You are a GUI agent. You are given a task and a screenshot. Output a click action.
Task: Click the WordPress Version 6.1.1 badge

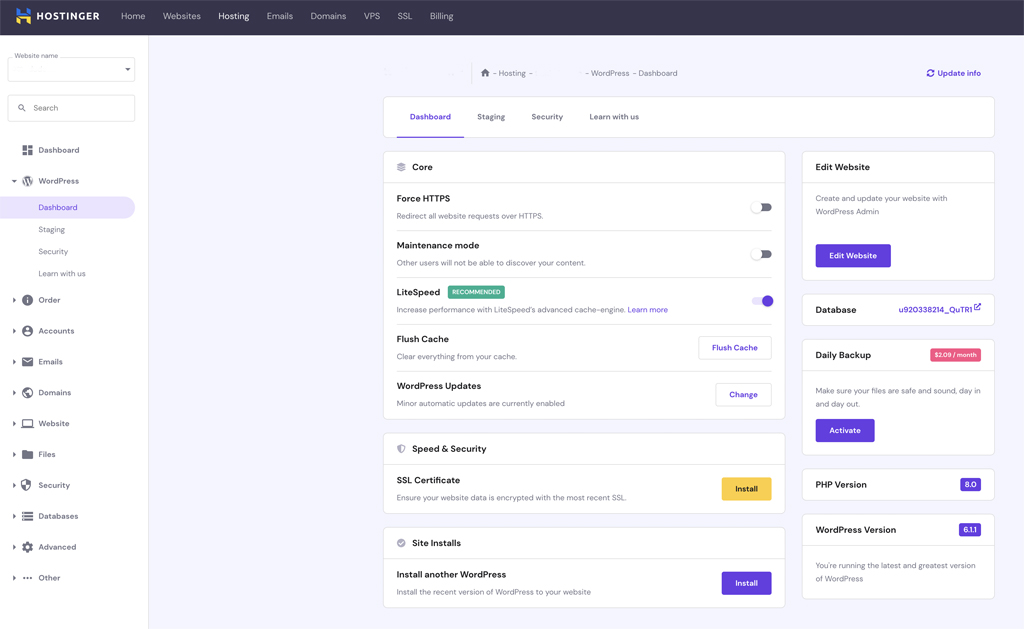tap(970, 530)
